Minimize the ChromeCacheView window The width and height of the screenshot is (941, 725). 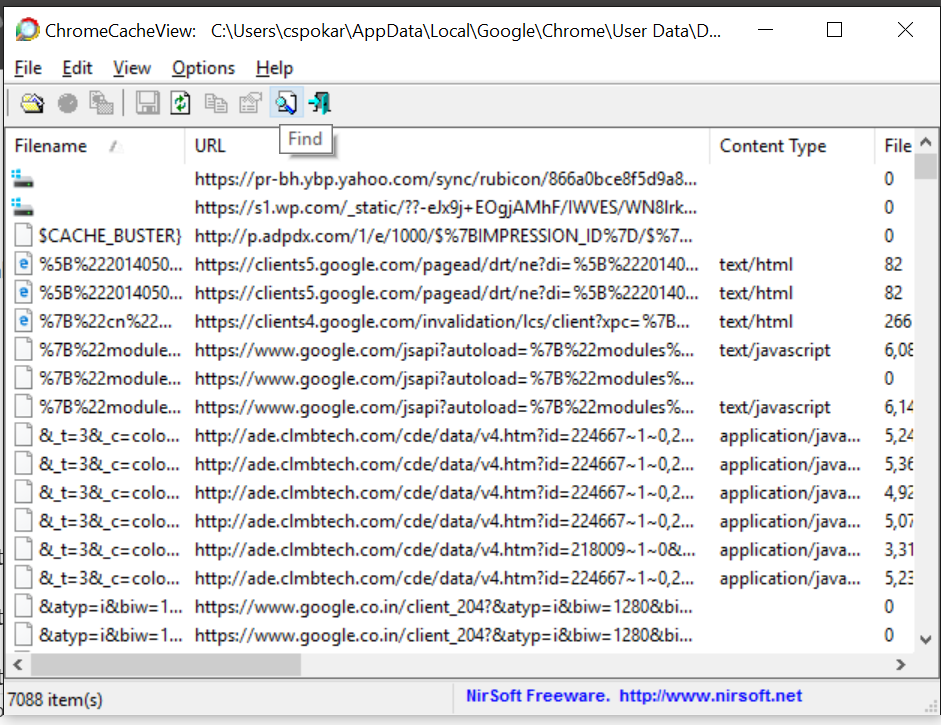[x=765, y=29]
